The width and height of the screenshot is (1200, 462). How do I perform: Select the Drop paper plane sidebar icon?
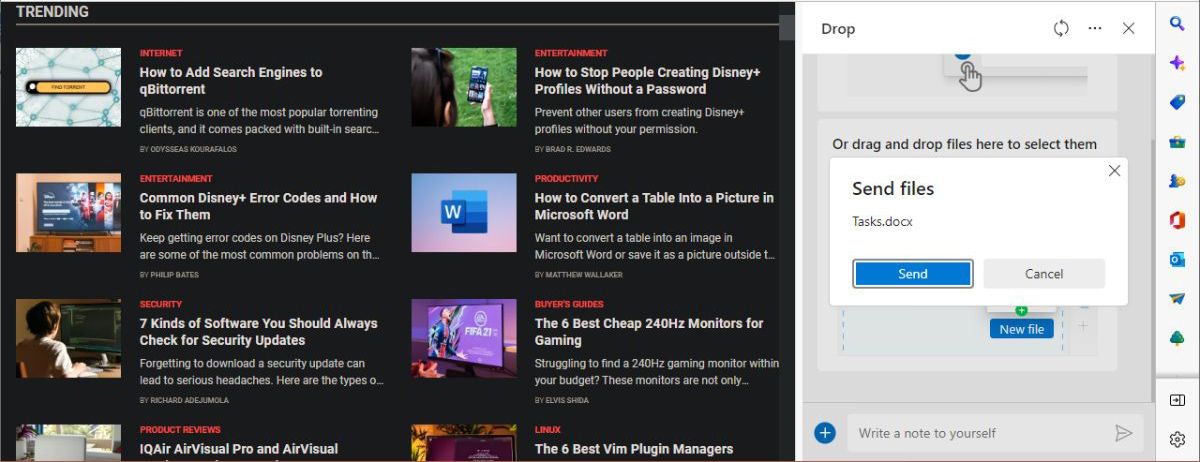point(1177,299)
